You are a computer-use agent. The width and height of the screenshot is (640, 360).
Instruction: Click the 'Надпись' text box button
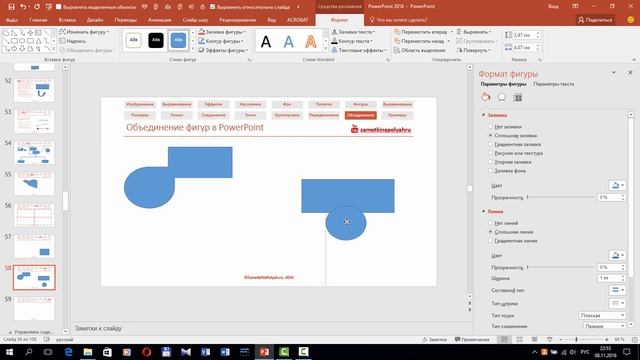(73, 41)
